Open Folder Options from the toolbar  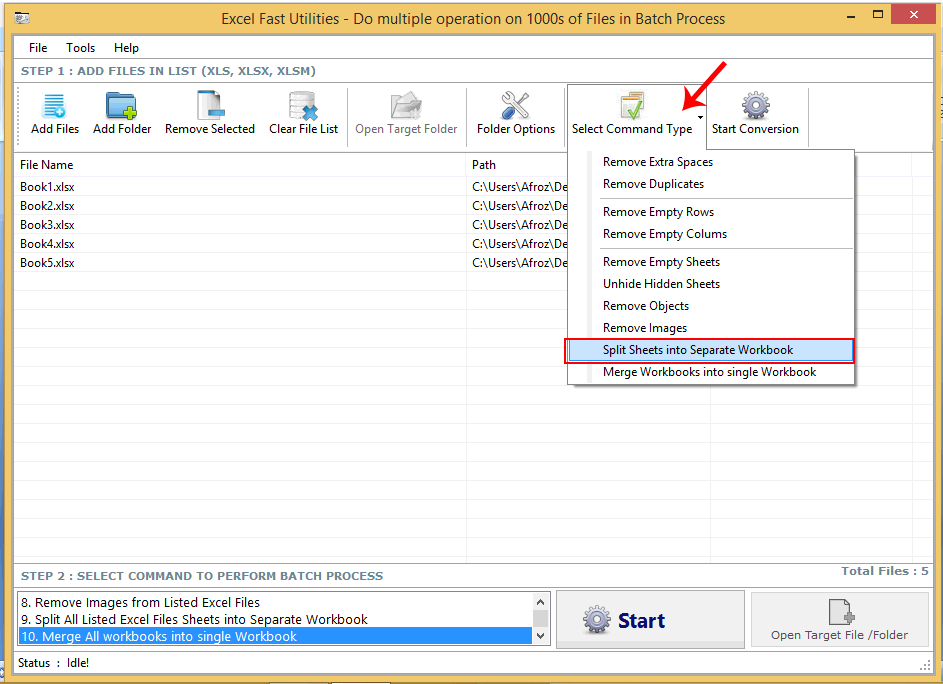[x=515, y=104]
